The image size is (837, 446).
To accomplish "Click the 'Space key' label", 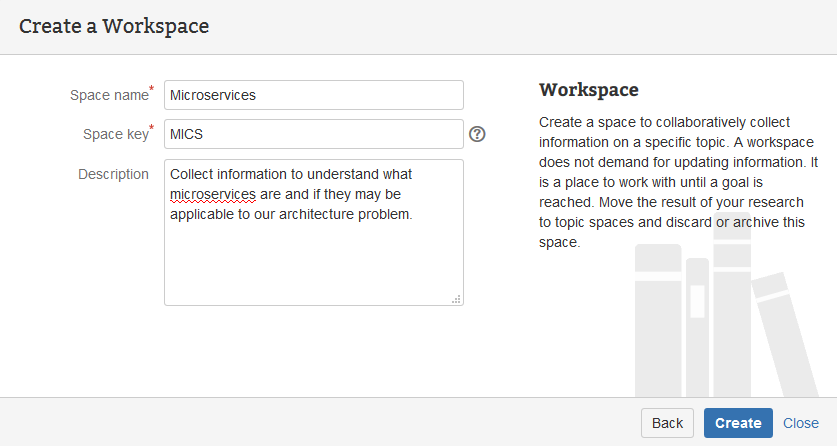I will click(115, 135).
